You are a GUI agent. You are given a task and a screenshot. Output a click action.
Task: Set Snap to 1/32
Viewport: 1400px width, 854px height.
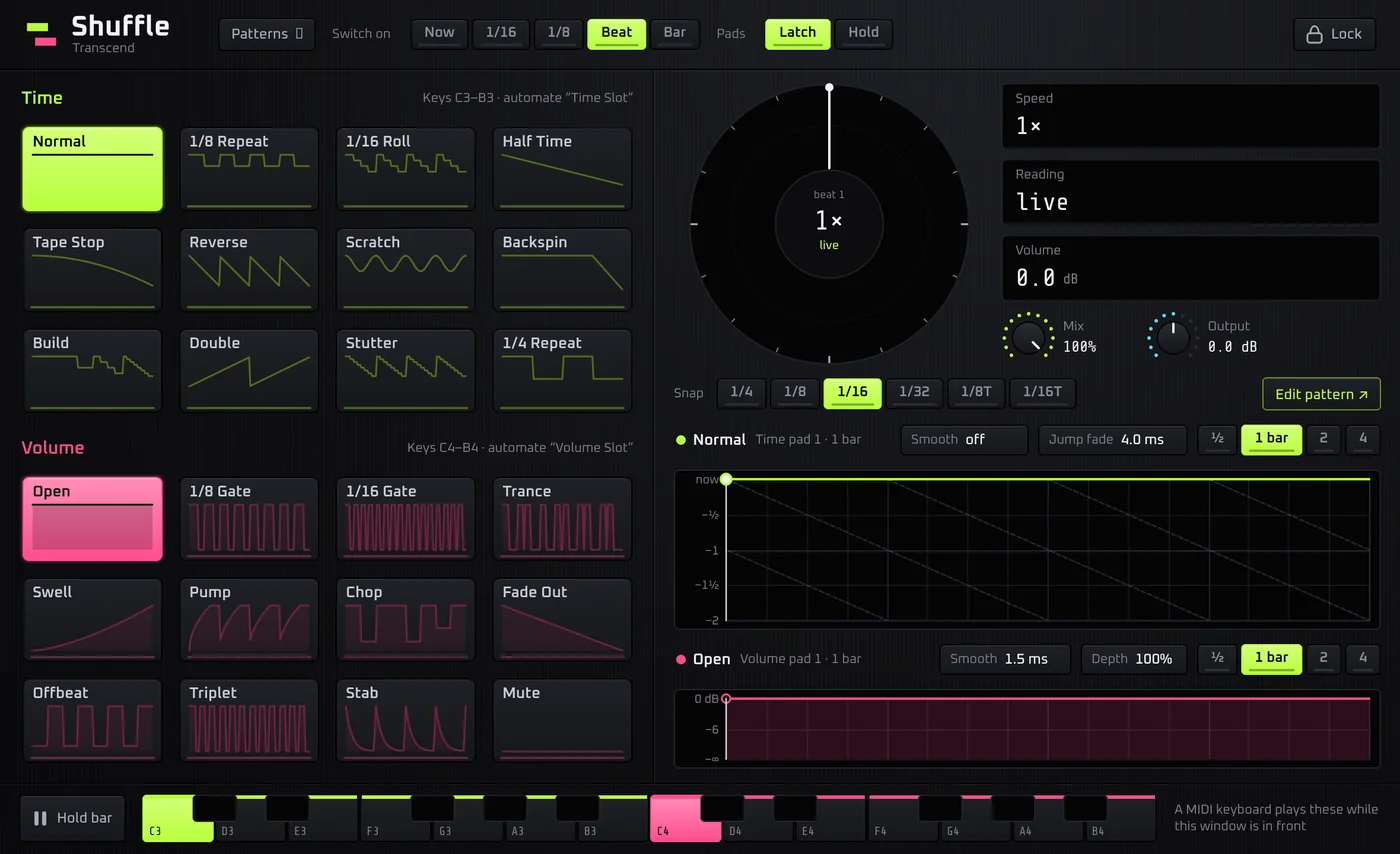[x=914, y=393]
